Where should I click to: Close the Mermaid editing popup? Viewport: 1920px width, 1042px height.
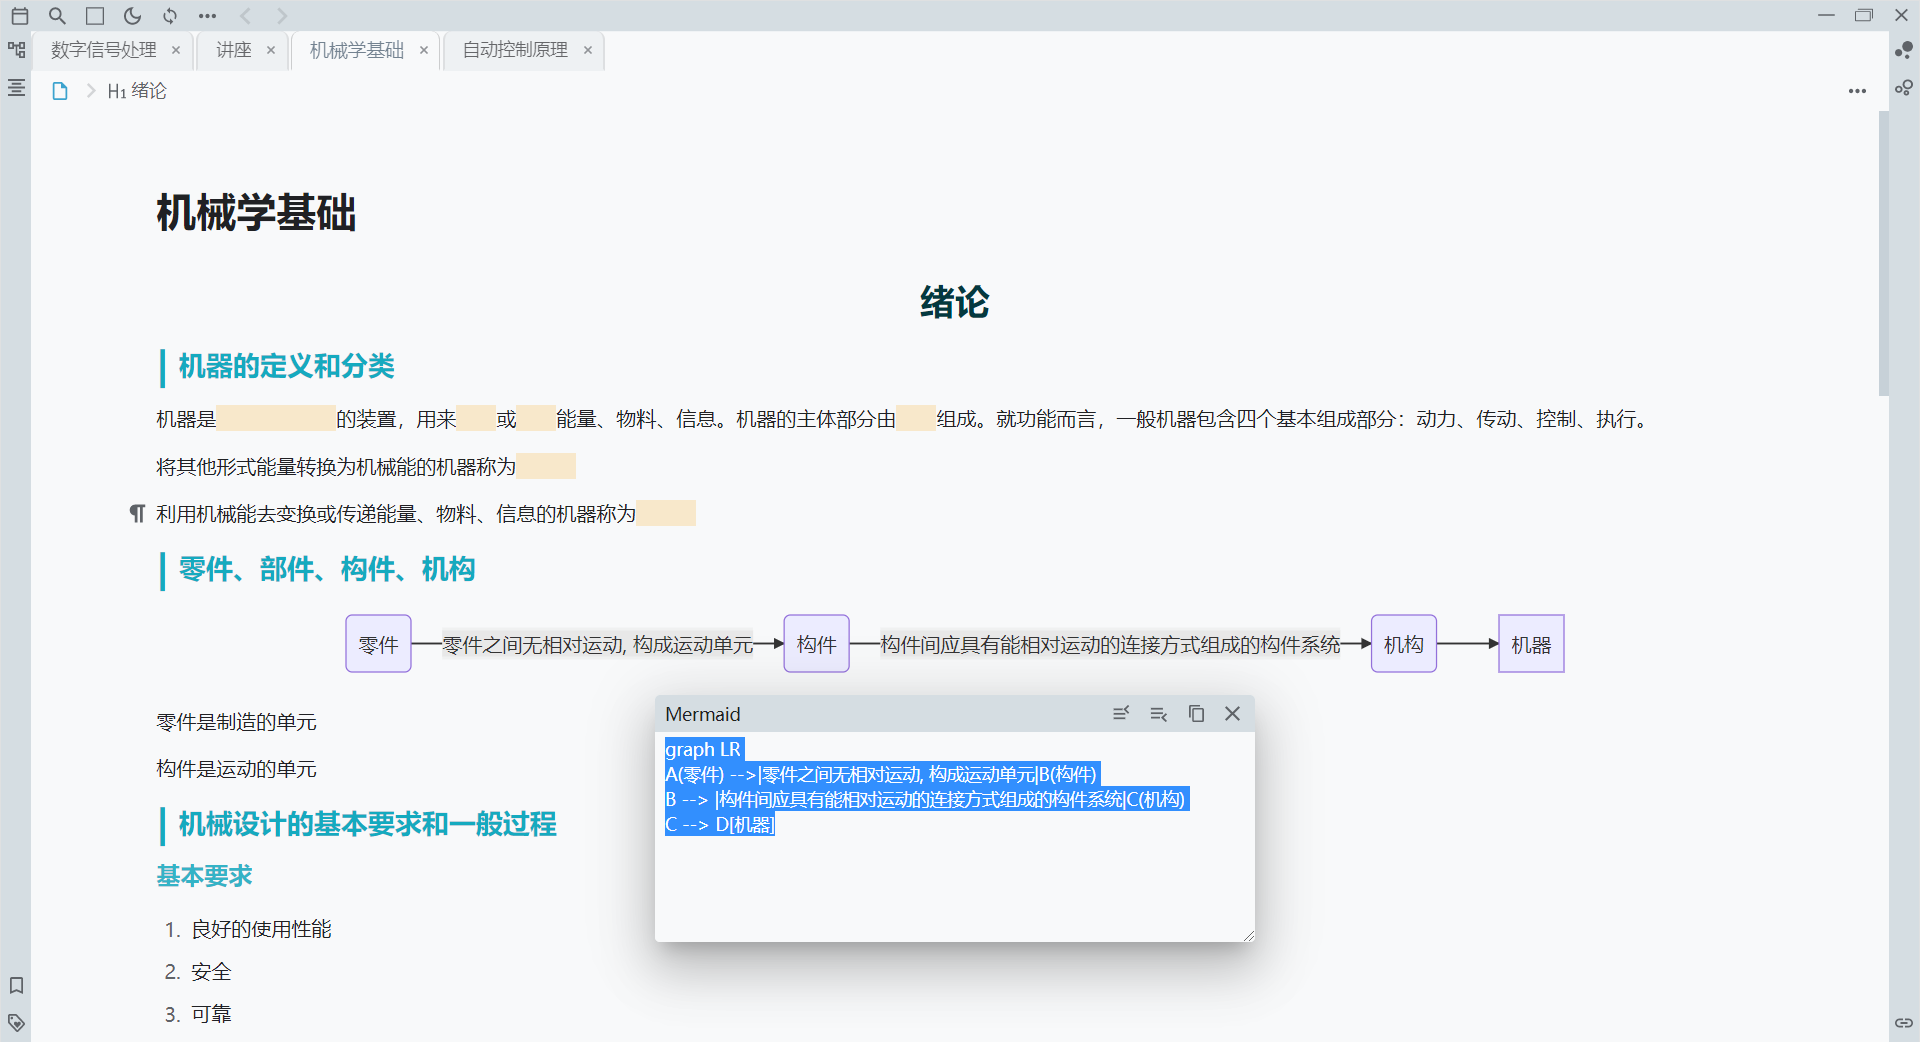tap(1232, 713)
